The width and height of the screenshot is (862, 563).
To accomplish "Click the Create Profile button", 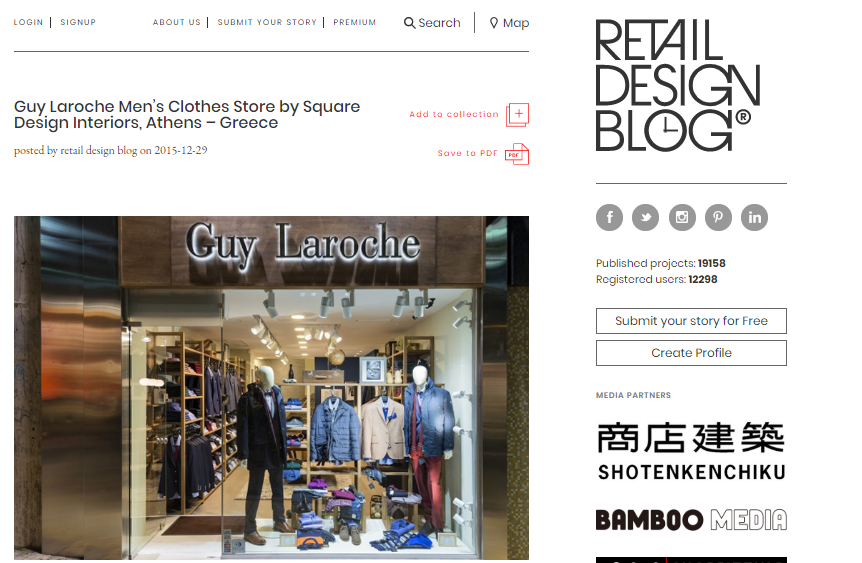I will click(x=691, y=353).
